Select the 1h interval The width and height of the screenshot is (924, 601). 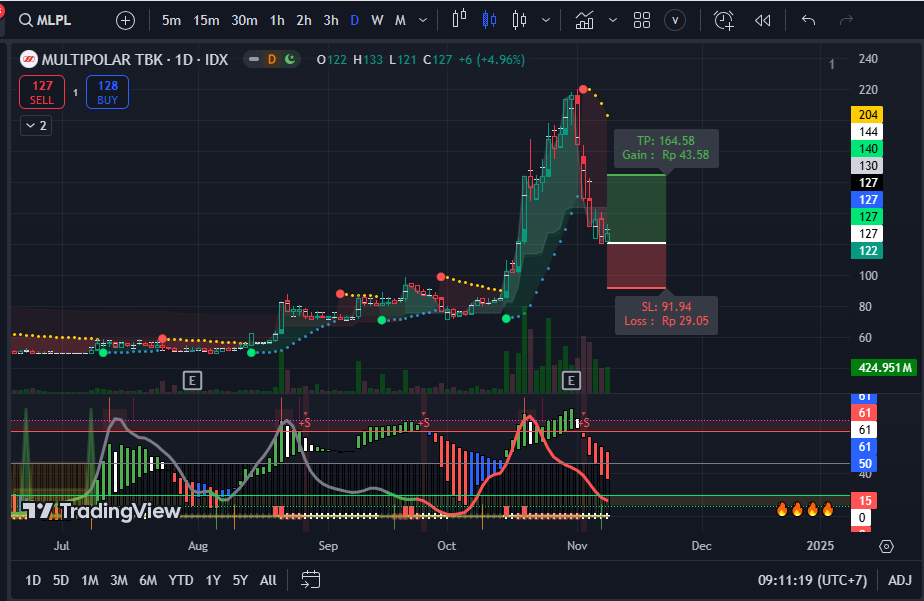tap(277, 21)
